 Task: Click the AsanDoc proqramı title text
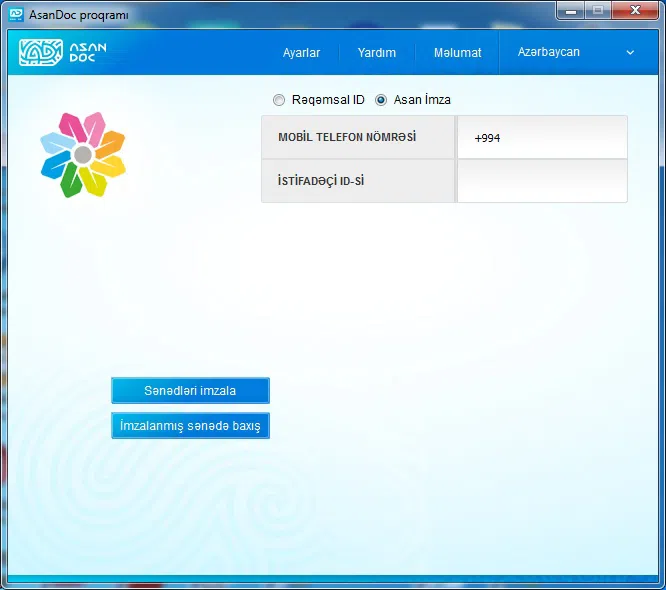(x=79, y=15)
